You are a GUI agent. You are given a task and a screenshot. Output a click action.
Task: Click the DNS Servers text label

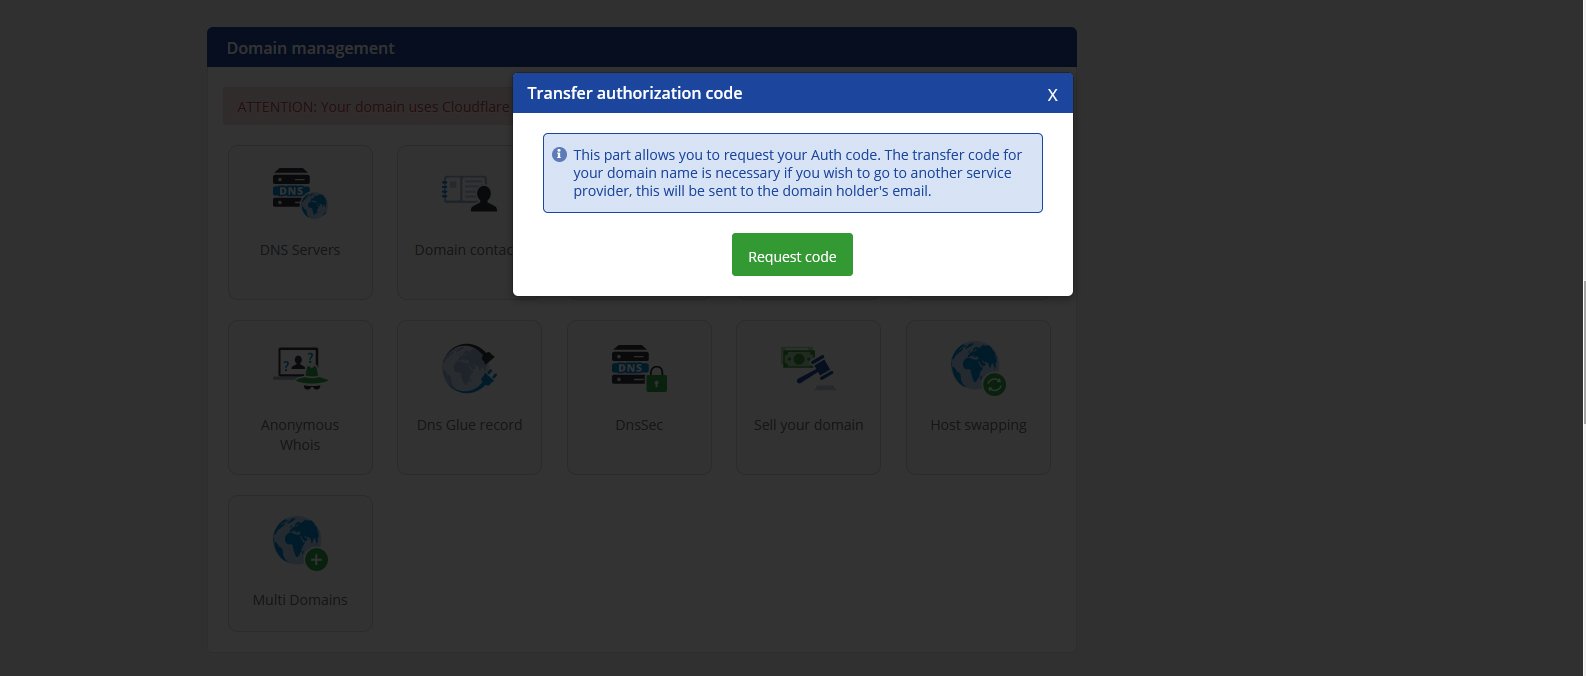(x=299, y=250)
